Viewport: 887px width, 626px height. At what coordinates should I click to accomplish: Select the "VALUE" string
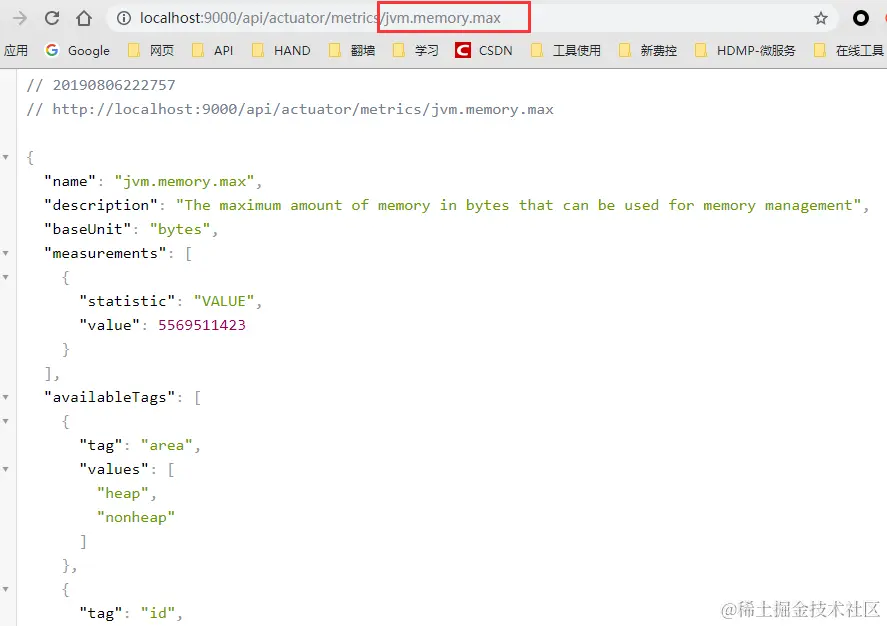point(224,301)
